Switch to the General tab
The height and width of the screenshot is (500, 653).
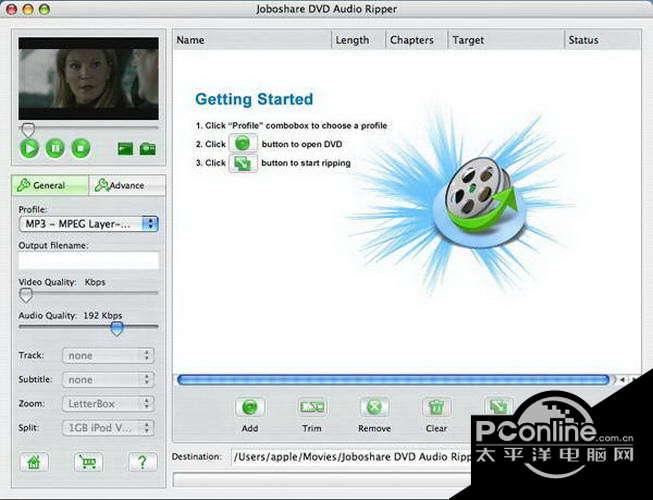(x=50, y=185)
